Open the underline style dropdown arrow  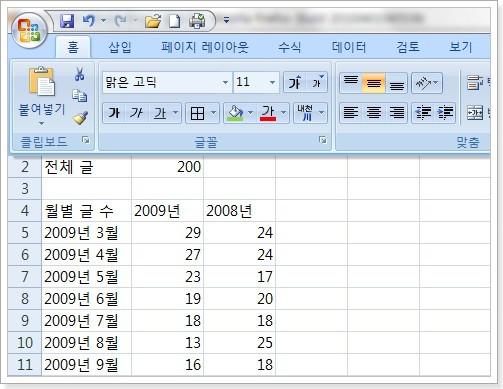(x=175, y=113)
